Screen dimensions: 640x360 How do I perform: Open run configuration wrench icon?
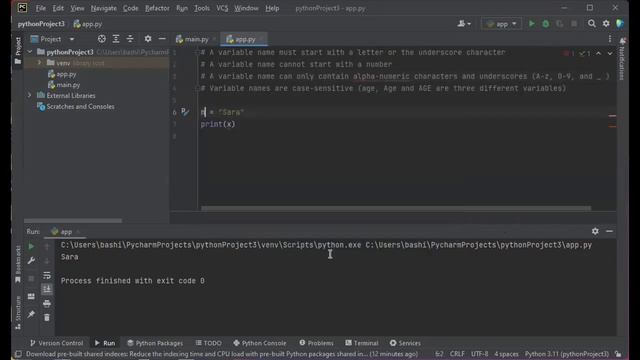[31, 261]
